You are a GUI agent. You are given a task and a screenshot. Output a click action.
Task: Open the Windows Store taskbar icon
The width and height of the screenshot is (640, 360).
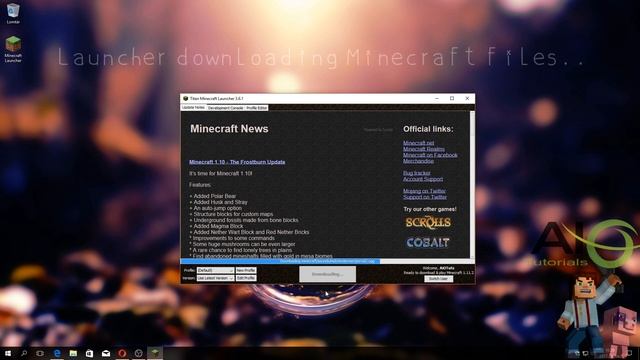(x=89, y=353)
